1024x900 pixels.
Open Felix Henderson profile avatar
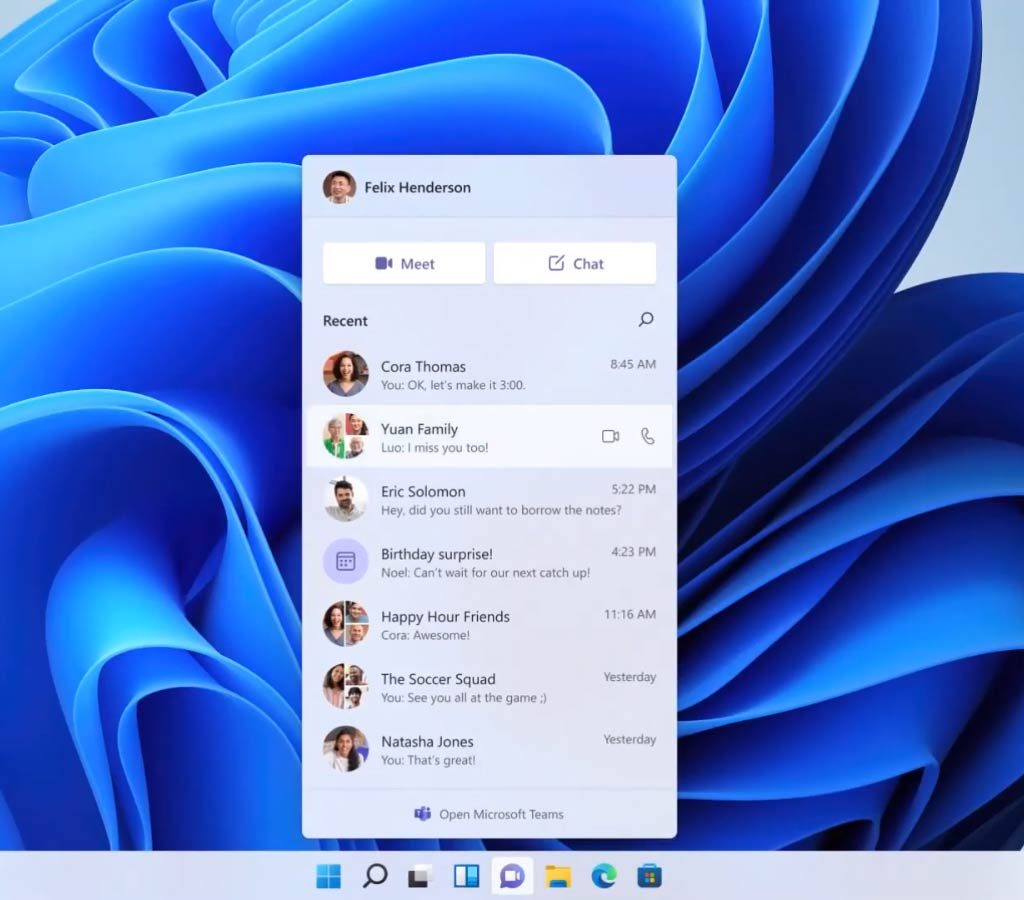339,187
